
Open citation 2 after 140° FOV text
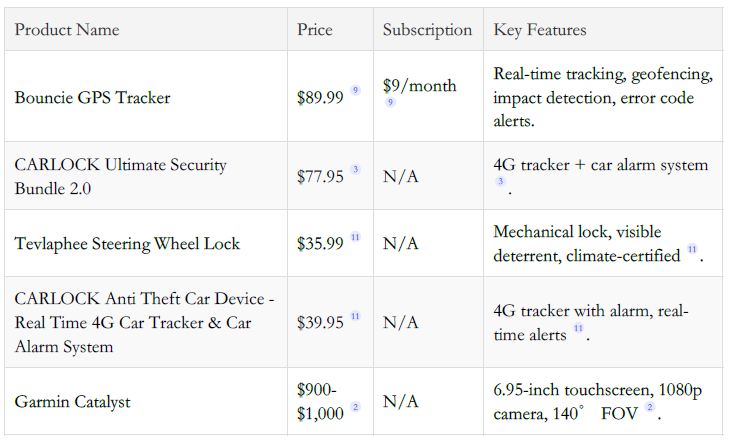click(x=649, y=408)
